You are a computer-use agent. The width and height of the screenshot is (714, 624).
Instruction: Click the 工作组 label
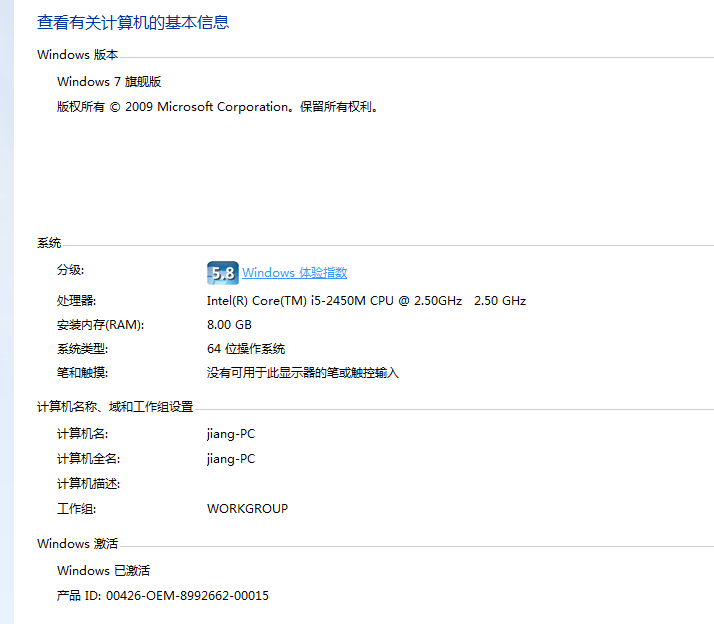[76, 509]
